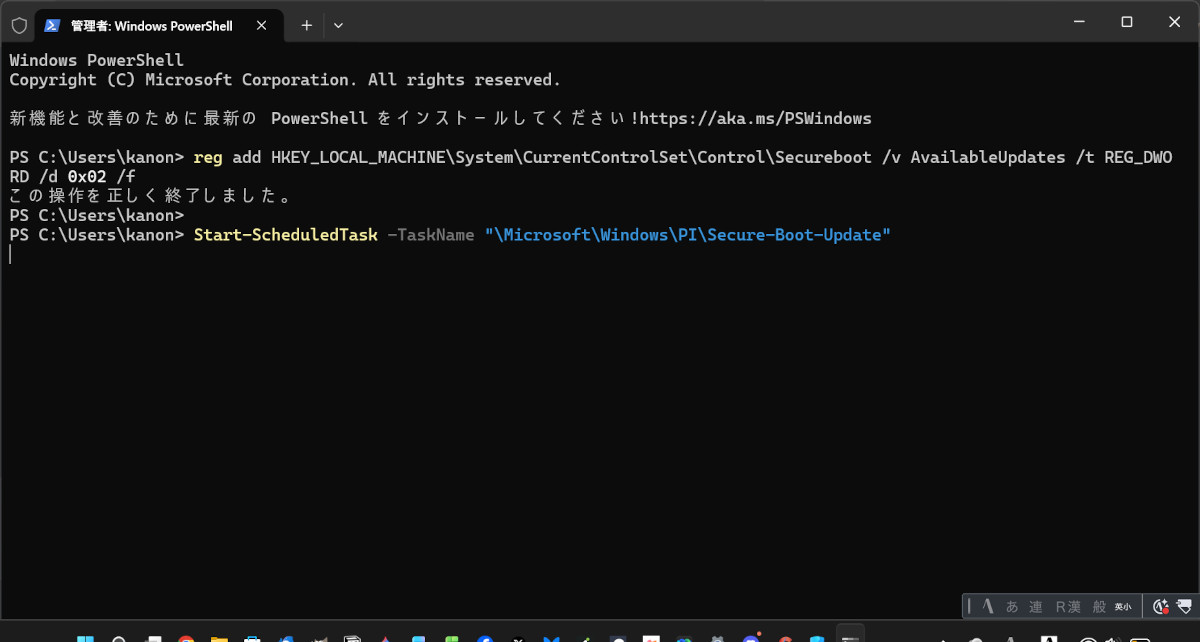The height and width of the screenshot is (642, 1200).
Task: Close the Terminal window
Action: pos(1174,21)
